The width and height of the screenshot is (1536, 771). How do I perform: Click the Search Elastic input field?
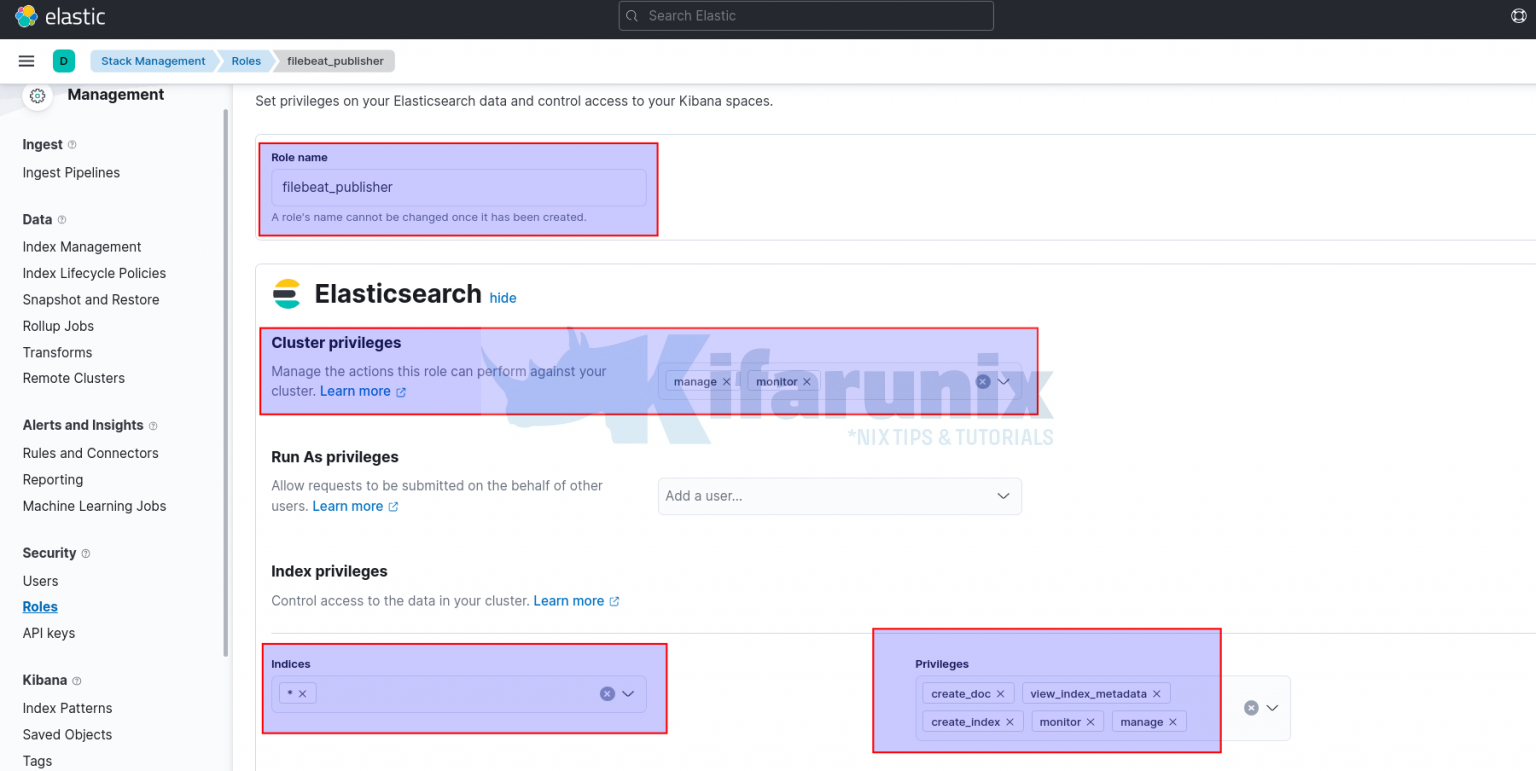point(805,16)
